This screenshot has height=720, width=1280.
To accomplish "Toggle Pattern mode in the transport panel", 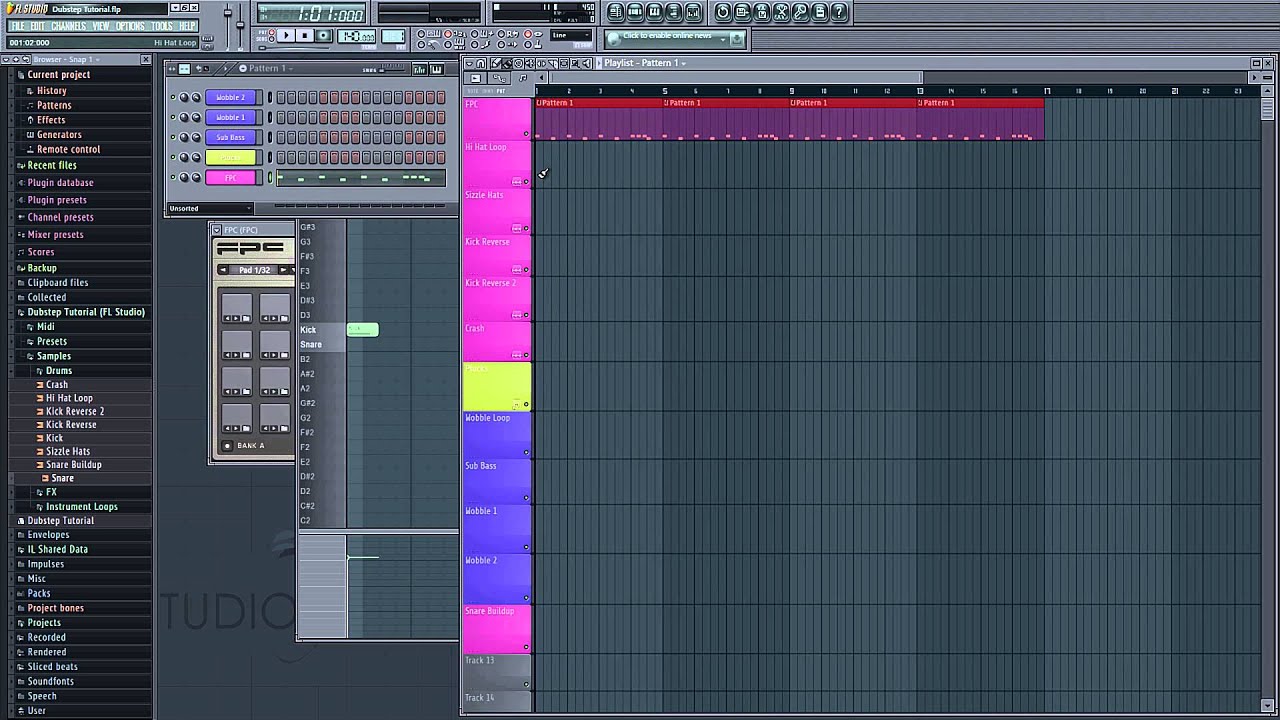I will point(272,32).
